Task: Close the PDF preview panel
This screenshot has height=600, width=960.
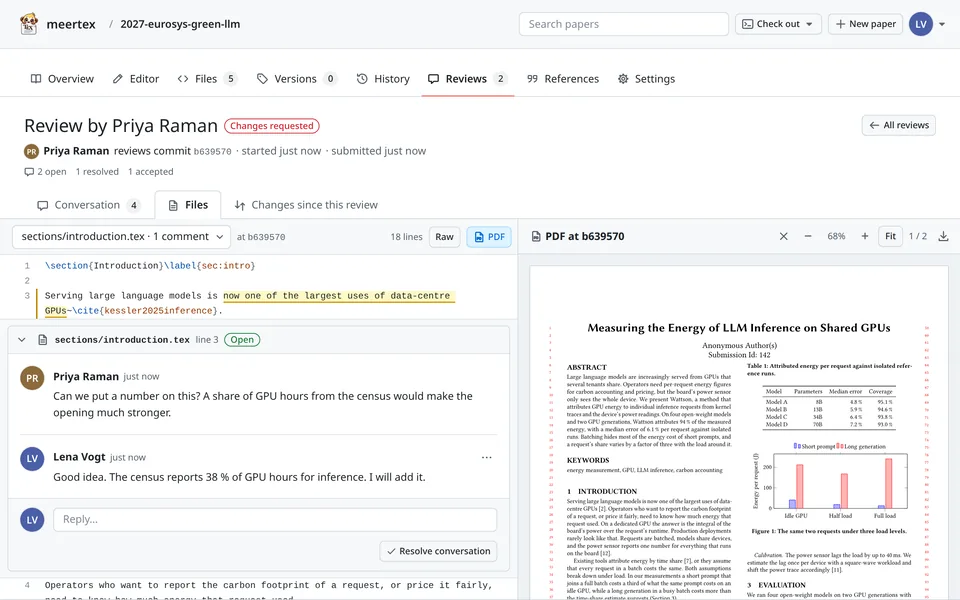Action: tap(783, 236)
